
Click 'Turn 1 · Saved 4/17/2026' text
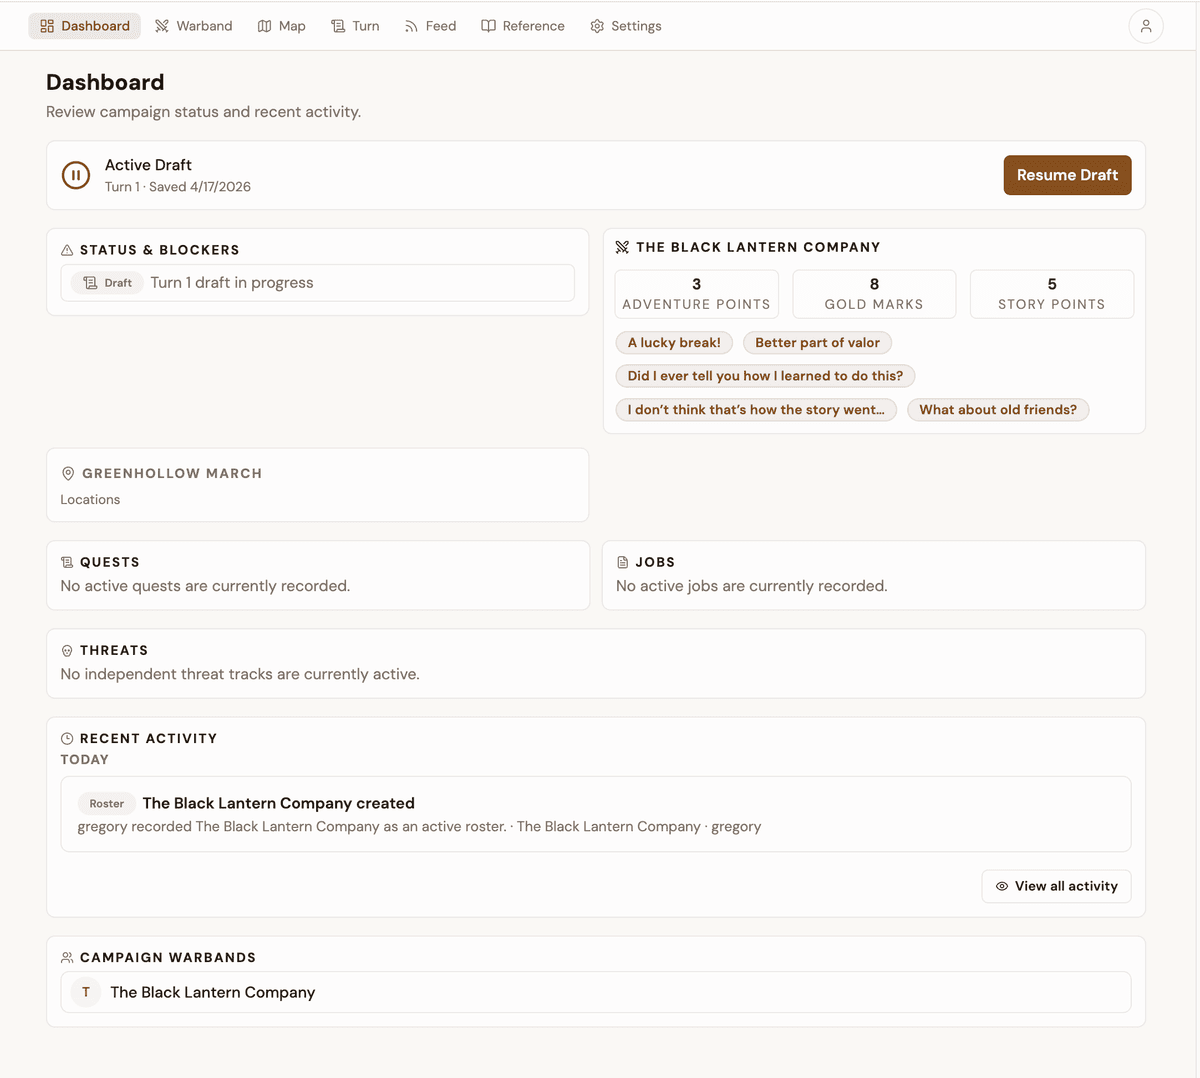click(x=178, y=187)
